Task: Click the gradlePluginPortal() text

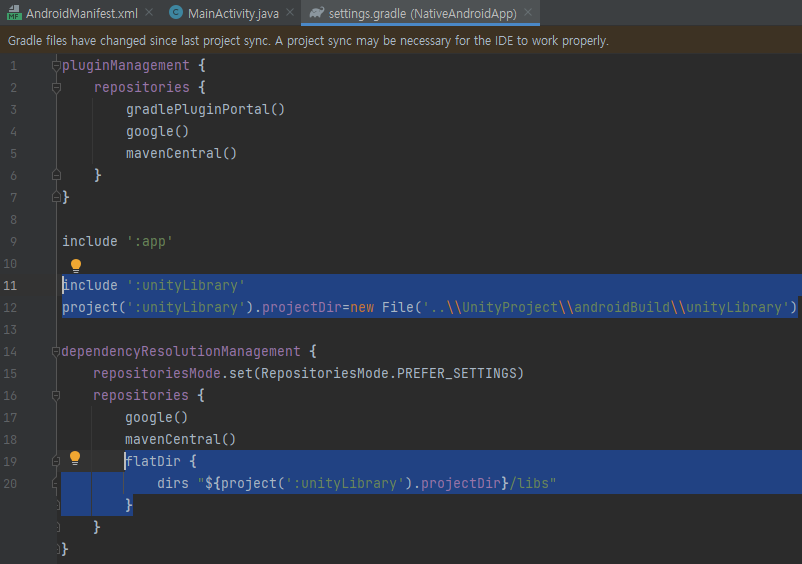Action: tap(205, 109)
